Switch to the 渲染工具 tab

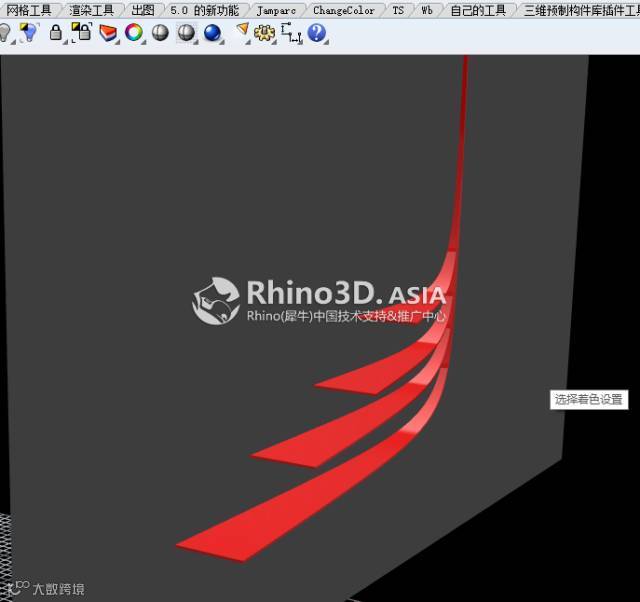tap(91, 10)
